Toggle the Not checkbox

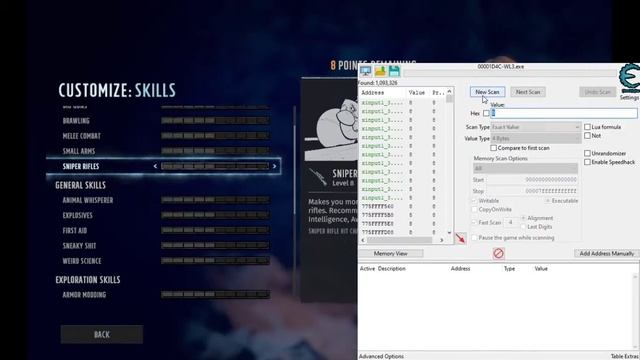[x=587, y=136]
